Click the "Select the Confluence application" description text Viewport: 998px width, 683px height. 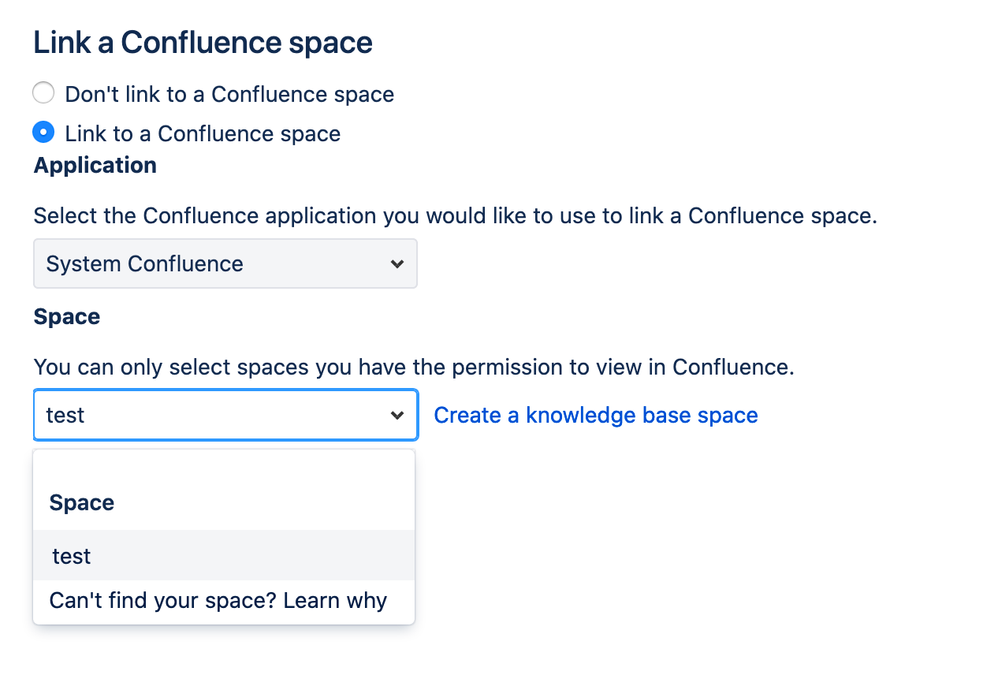(455, 216)
